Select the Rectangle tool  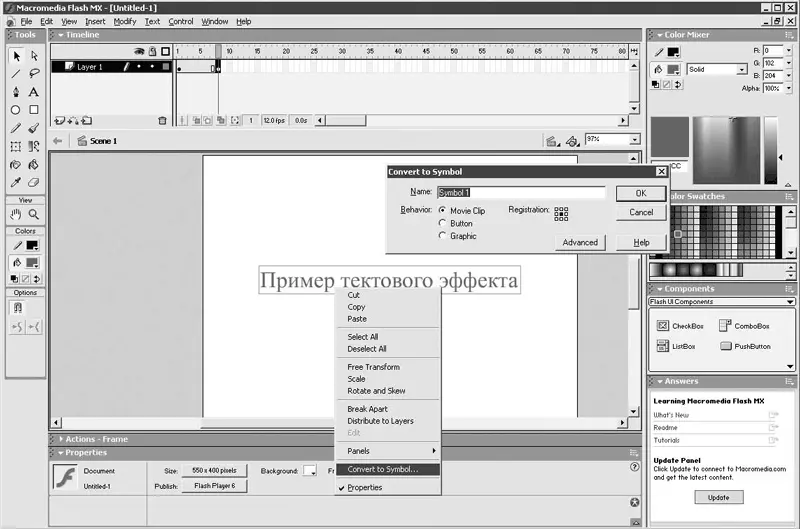point(34,110)
